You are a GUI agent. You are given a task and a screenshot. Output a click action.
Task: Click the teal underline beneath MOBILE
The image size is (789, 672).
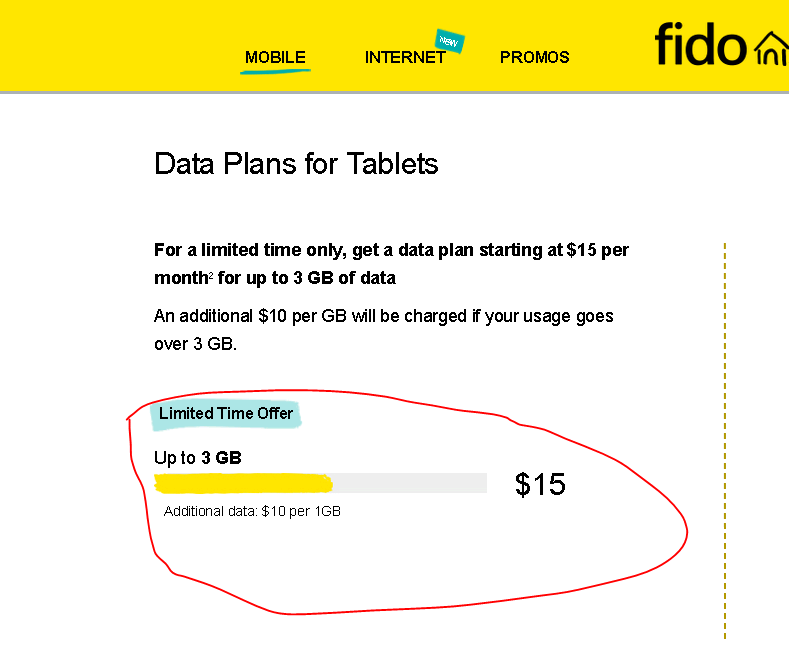click(275, 72)
